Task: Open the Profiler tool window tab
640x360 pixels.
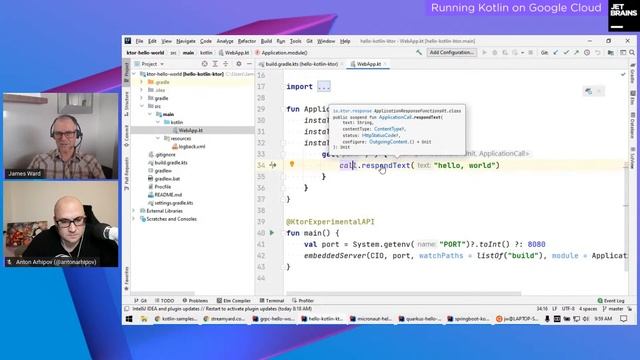Action: click(303, 300)
